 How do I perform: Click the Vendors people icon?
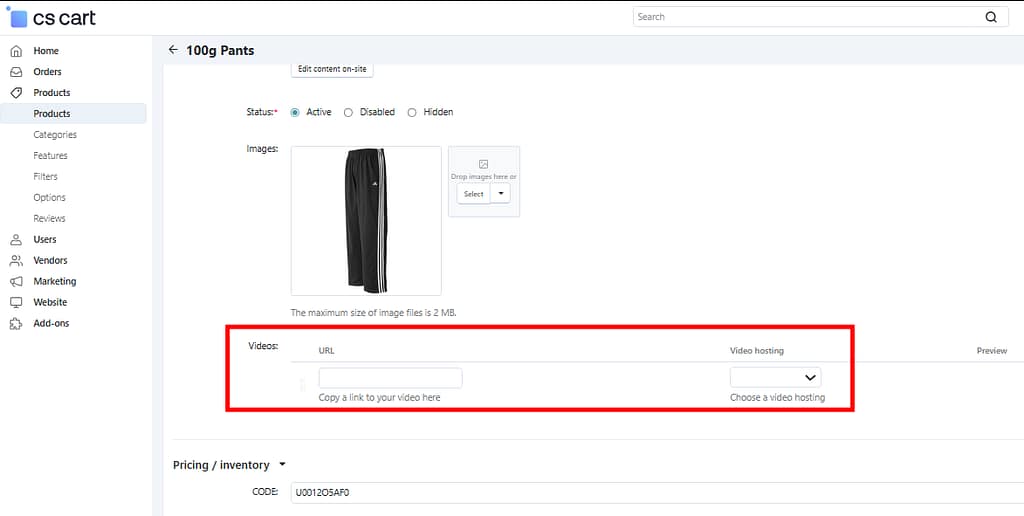[16, 261]
